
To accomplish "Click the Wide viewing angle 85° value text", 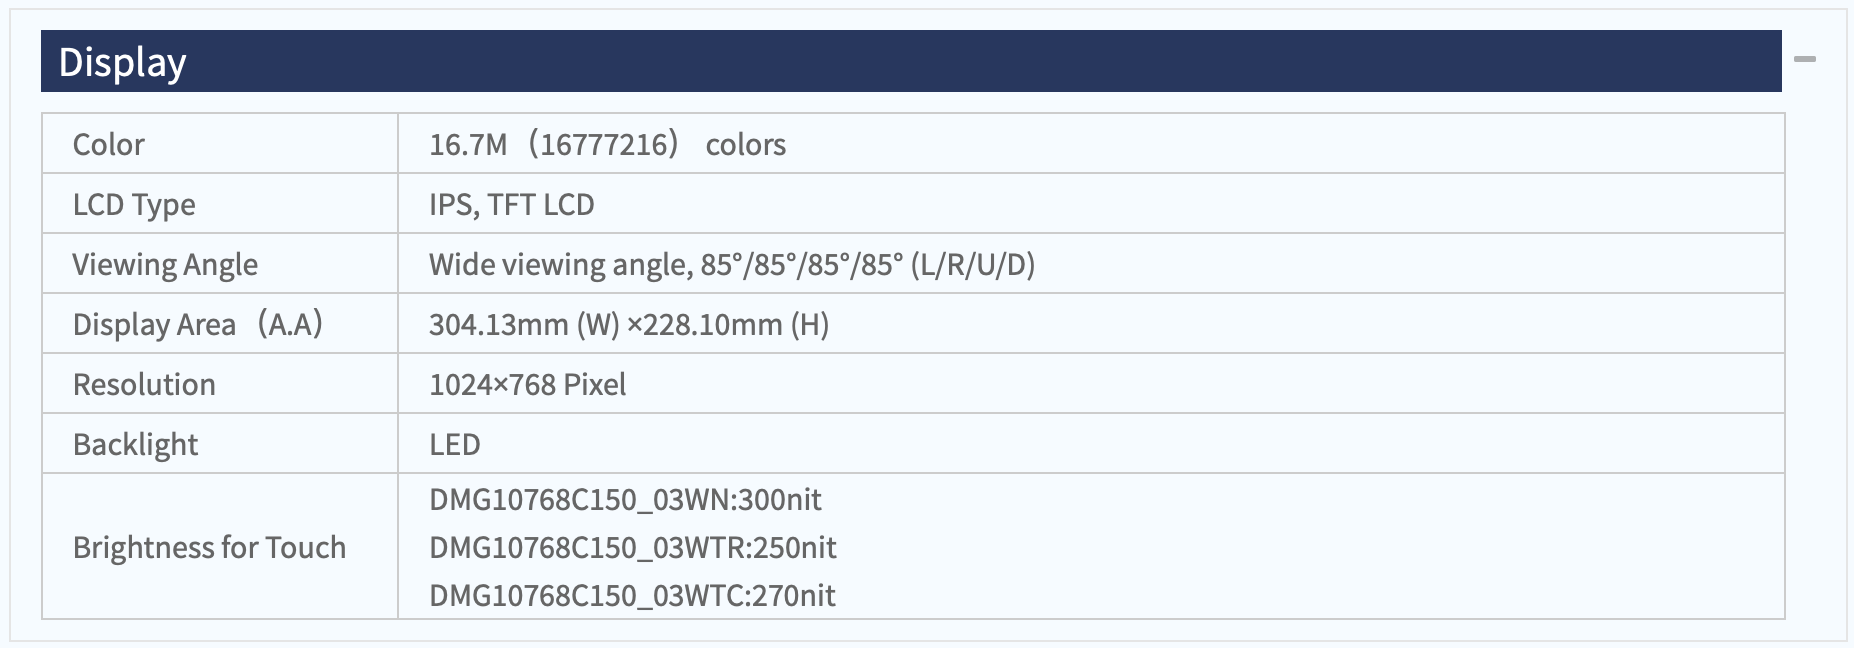I will point(732,264).
